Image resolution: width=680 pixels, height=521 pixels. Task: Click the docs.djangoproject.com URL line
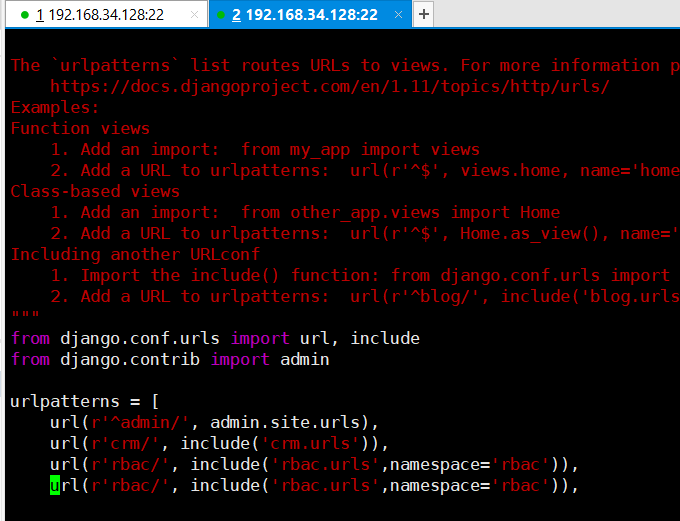330,86
